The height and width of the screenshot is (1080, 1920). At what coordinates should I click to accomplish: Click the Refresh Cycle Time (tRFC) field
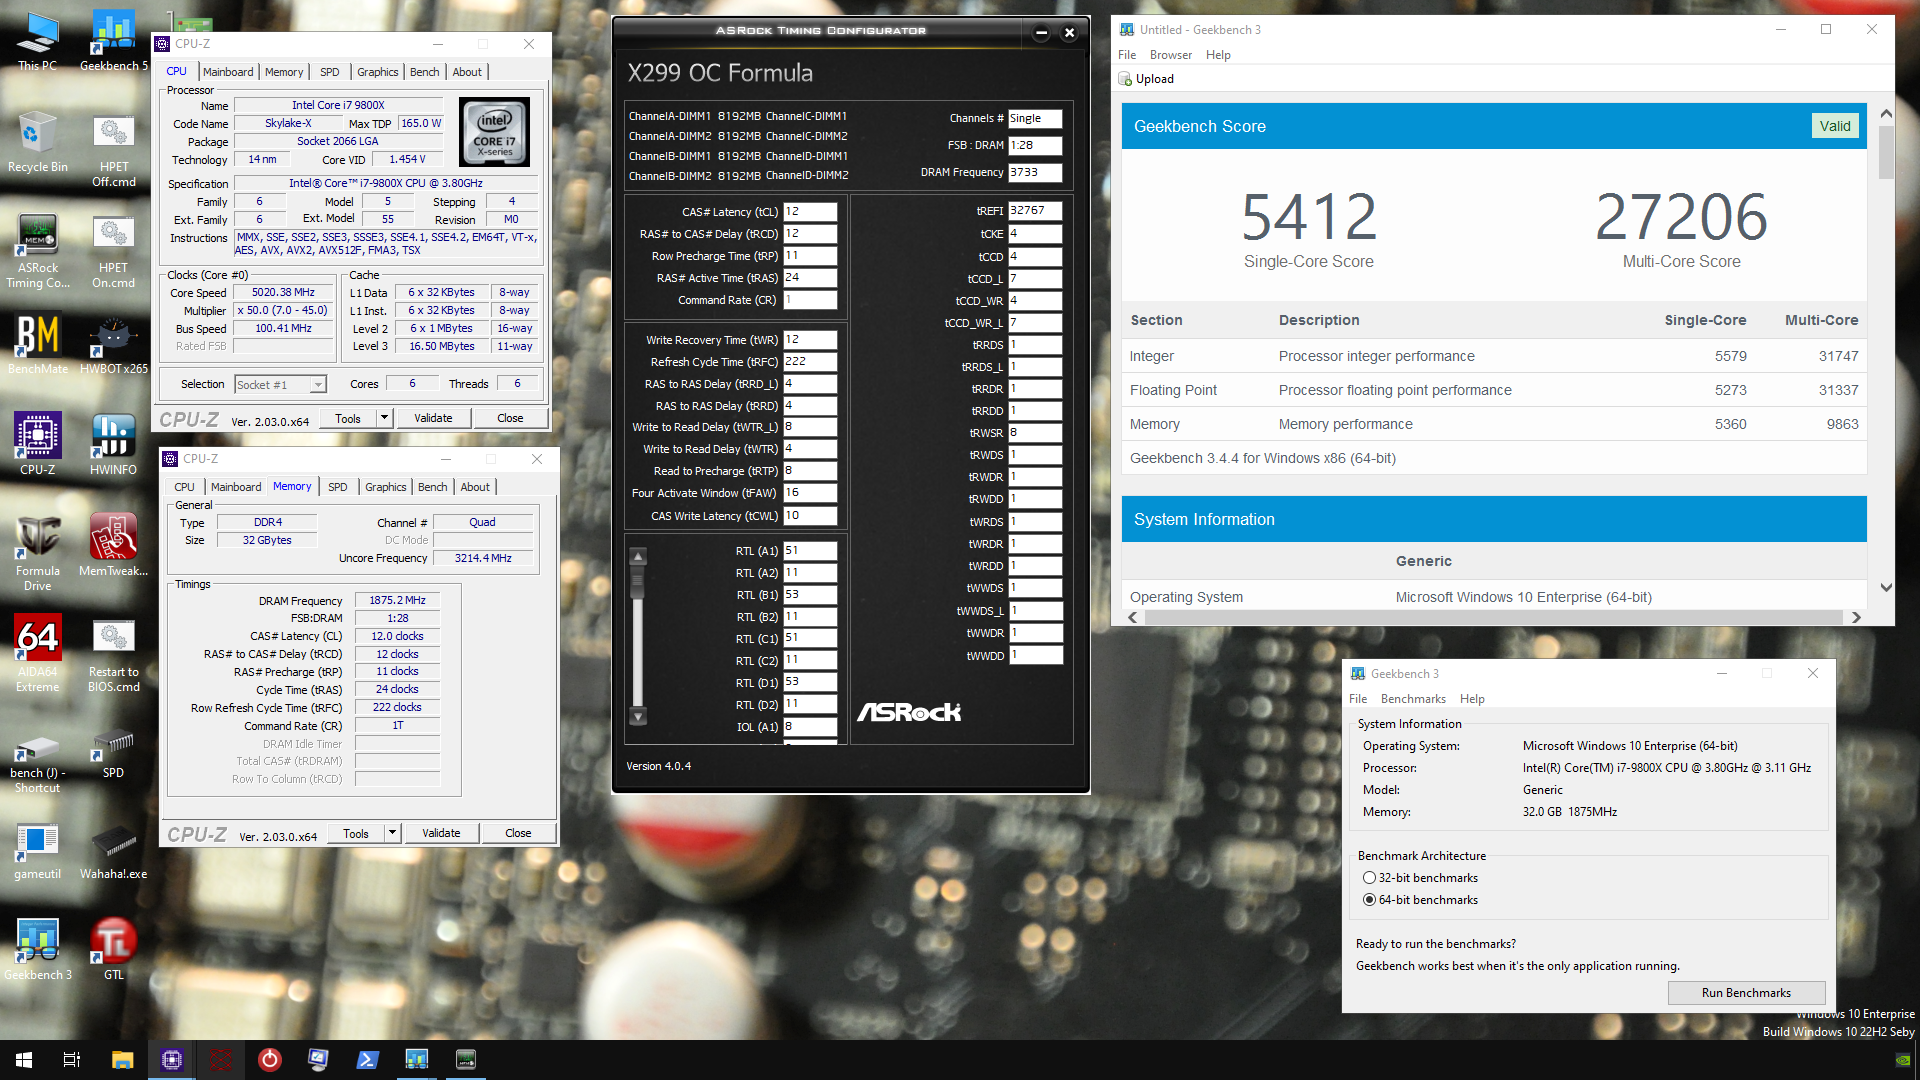[x=810, y=362]
